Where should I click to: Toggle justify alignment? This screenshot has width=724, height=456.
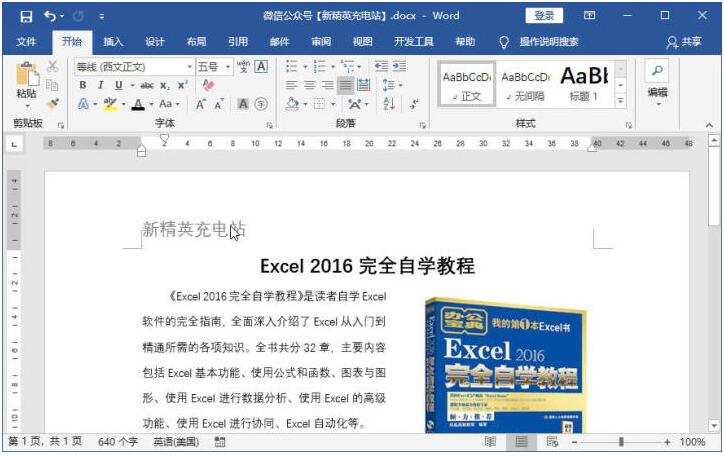345,85
